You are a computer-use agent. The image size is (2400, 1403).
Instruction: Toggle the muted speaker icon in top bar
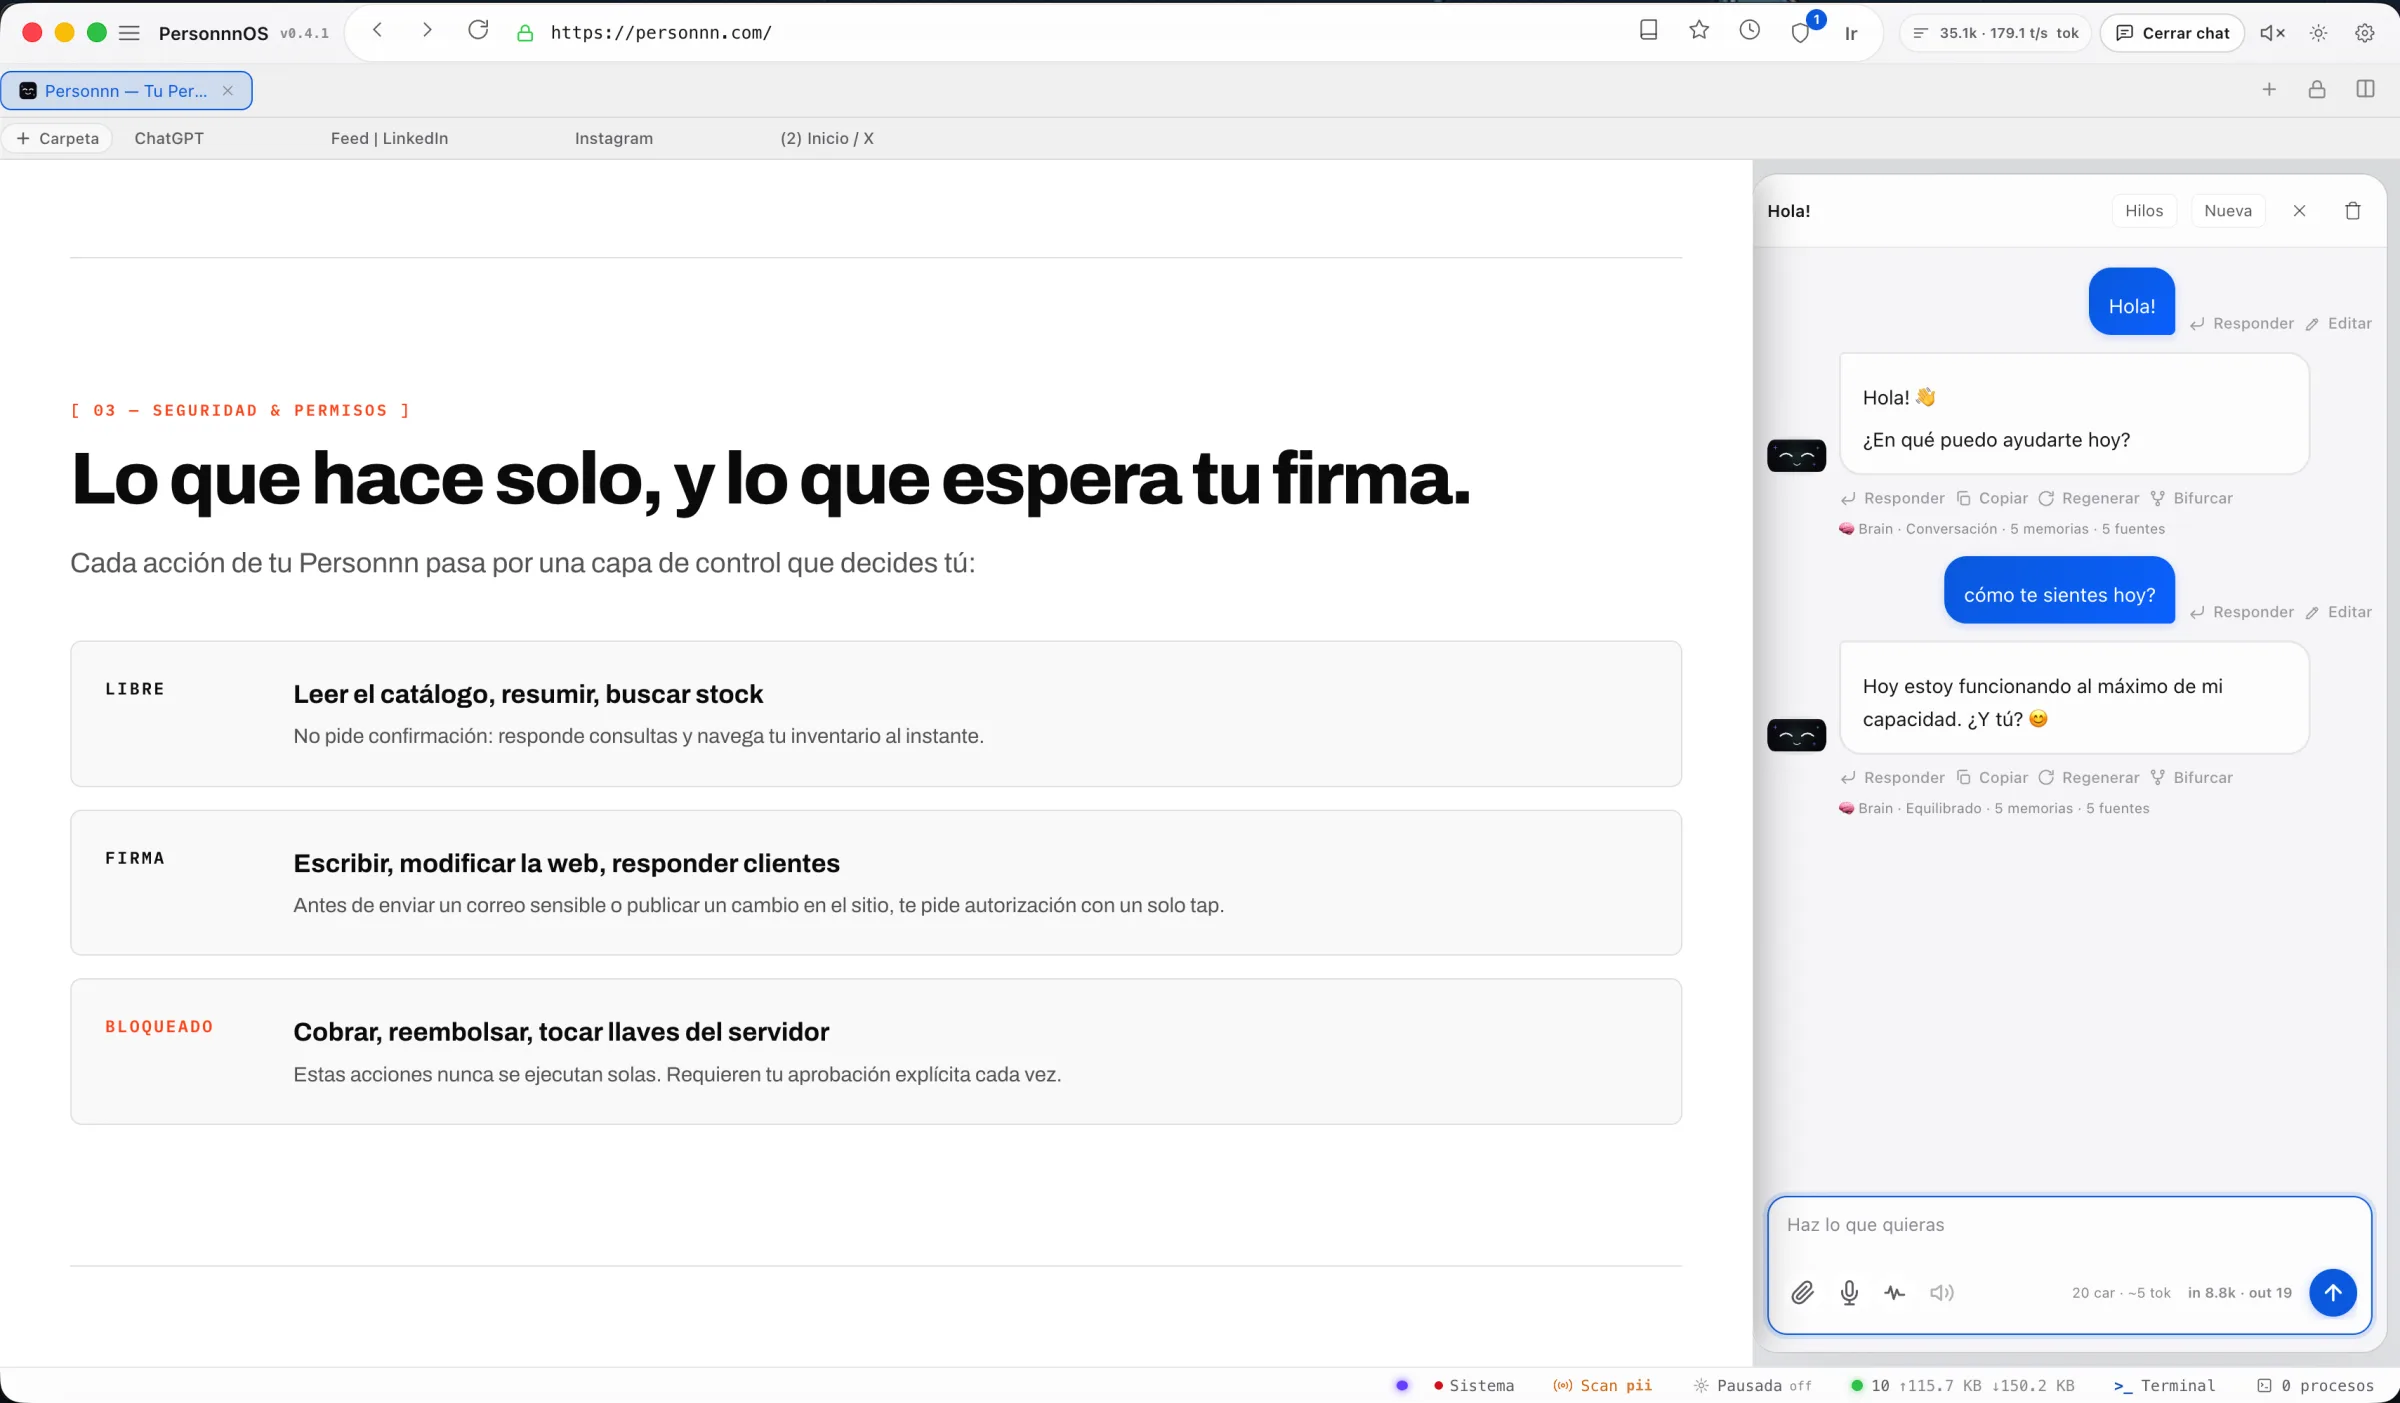[2272, 33]
